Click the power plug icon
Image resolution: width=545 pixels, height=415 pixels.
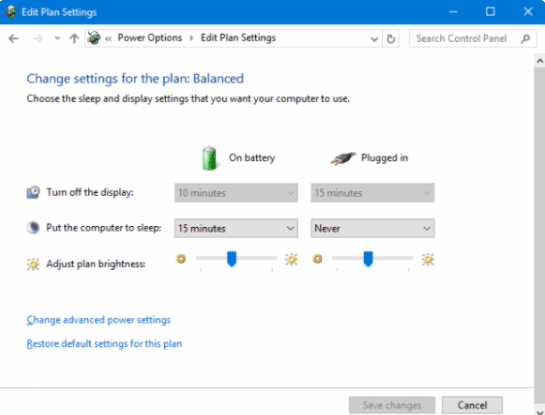point(342,158)
